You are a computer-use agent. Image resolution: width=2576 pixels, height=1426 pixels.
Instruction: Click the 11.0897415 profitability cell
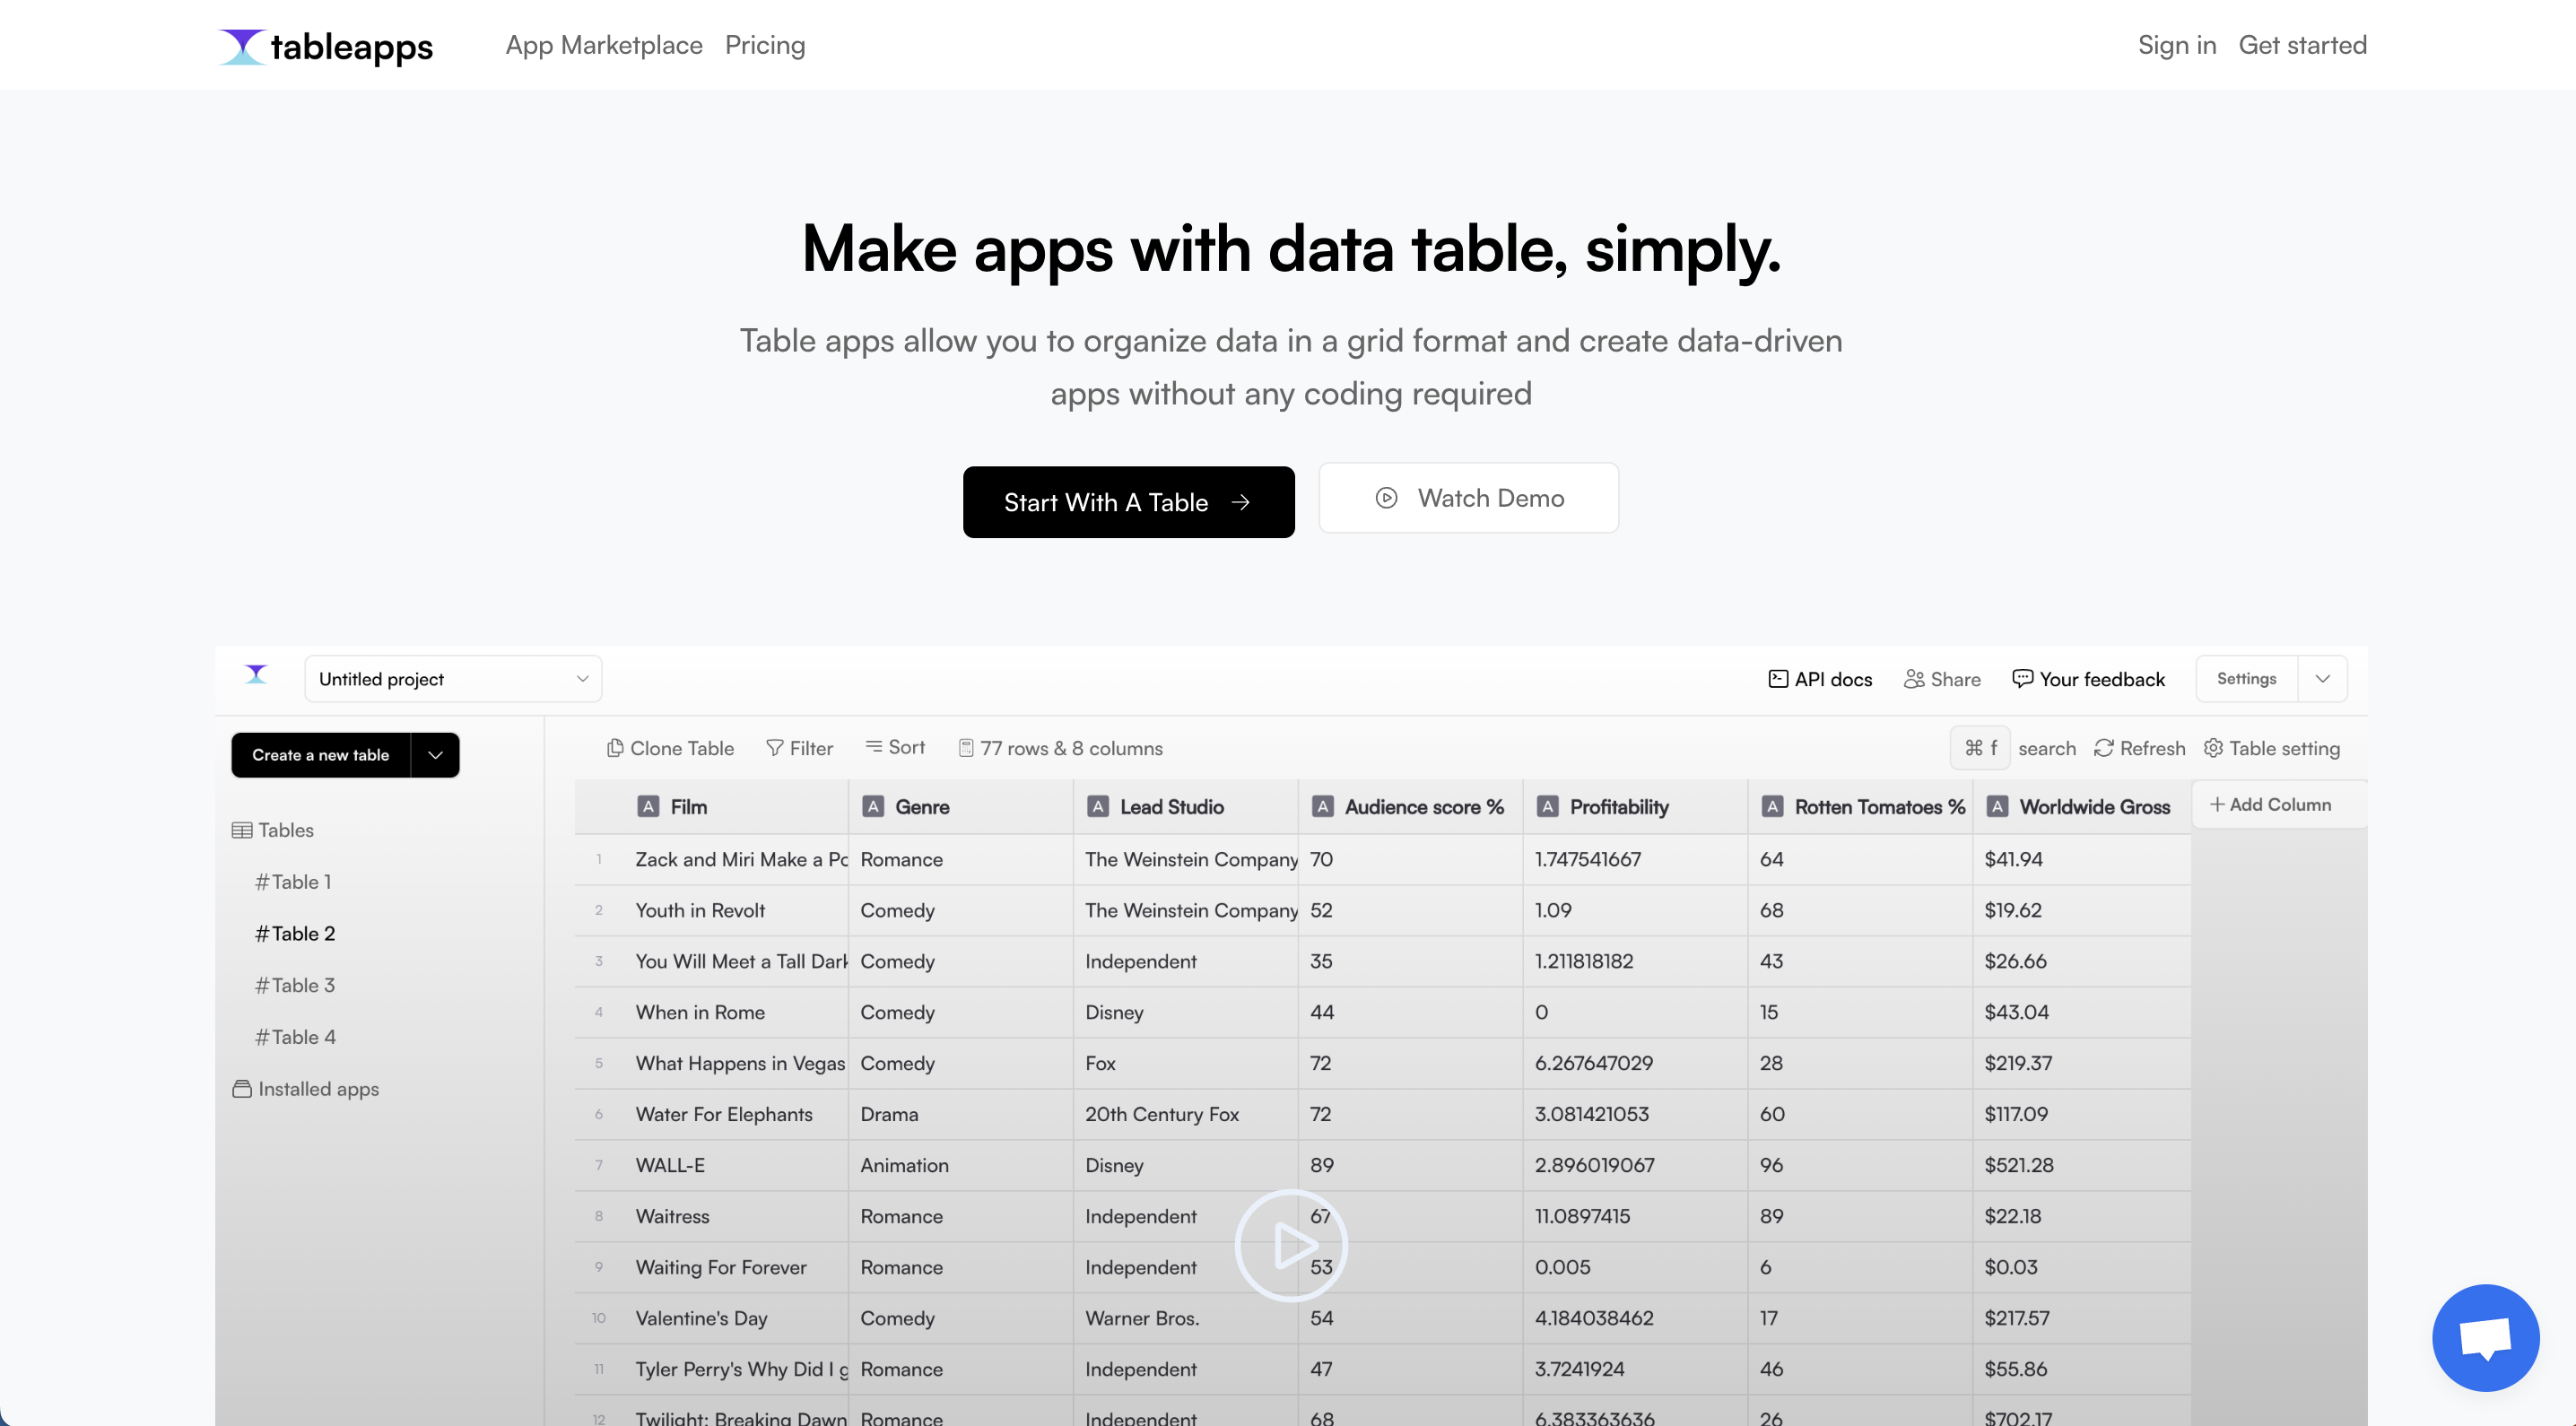[1635, 1217]
